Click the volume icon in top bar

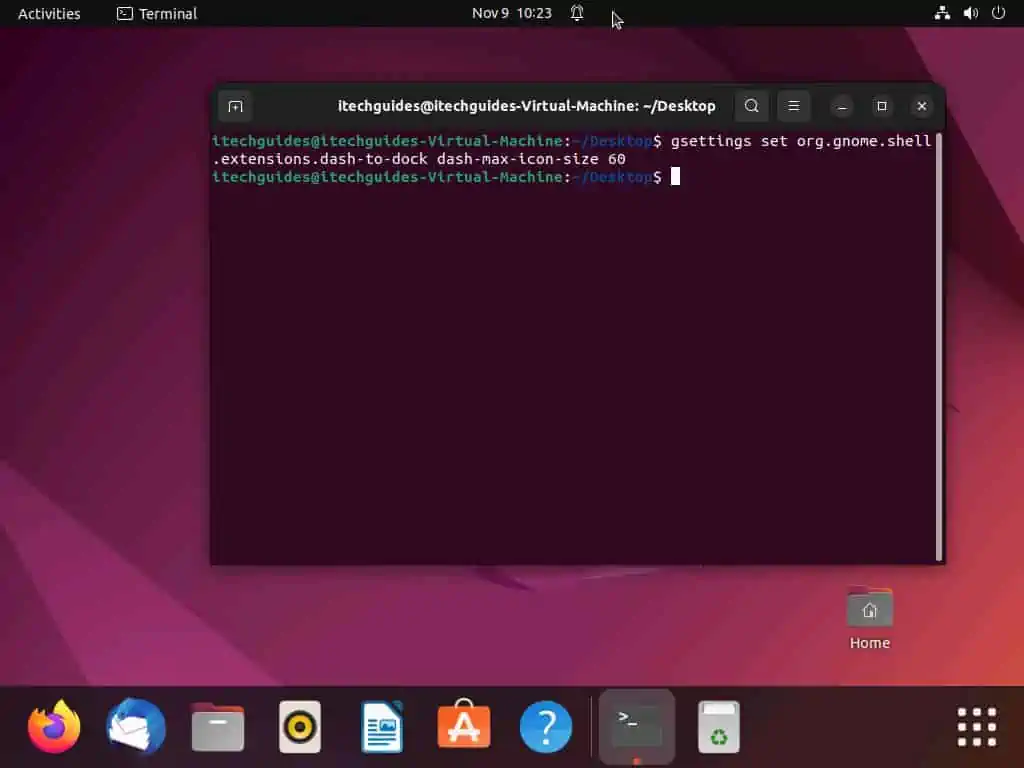tap(970, 14)
